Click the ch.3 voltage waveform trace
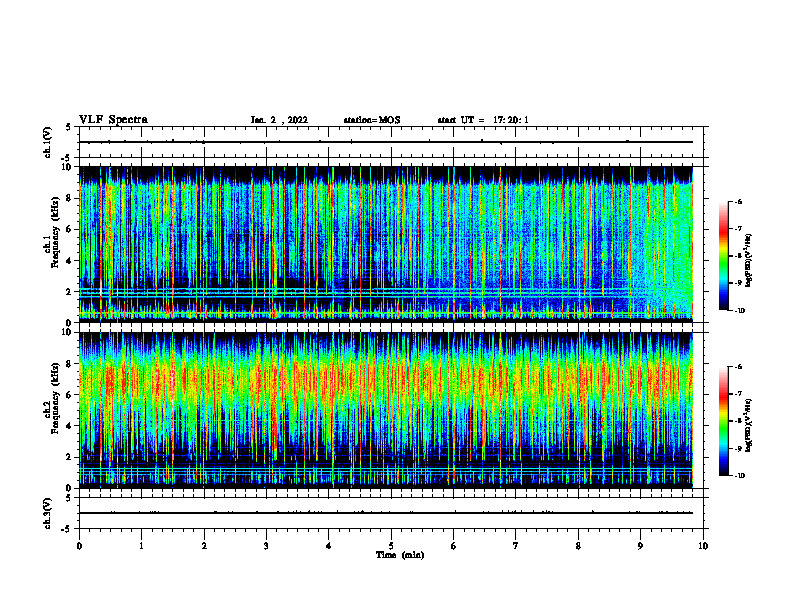792x612 pixels. pyautogui.click(x=386, y=513)
